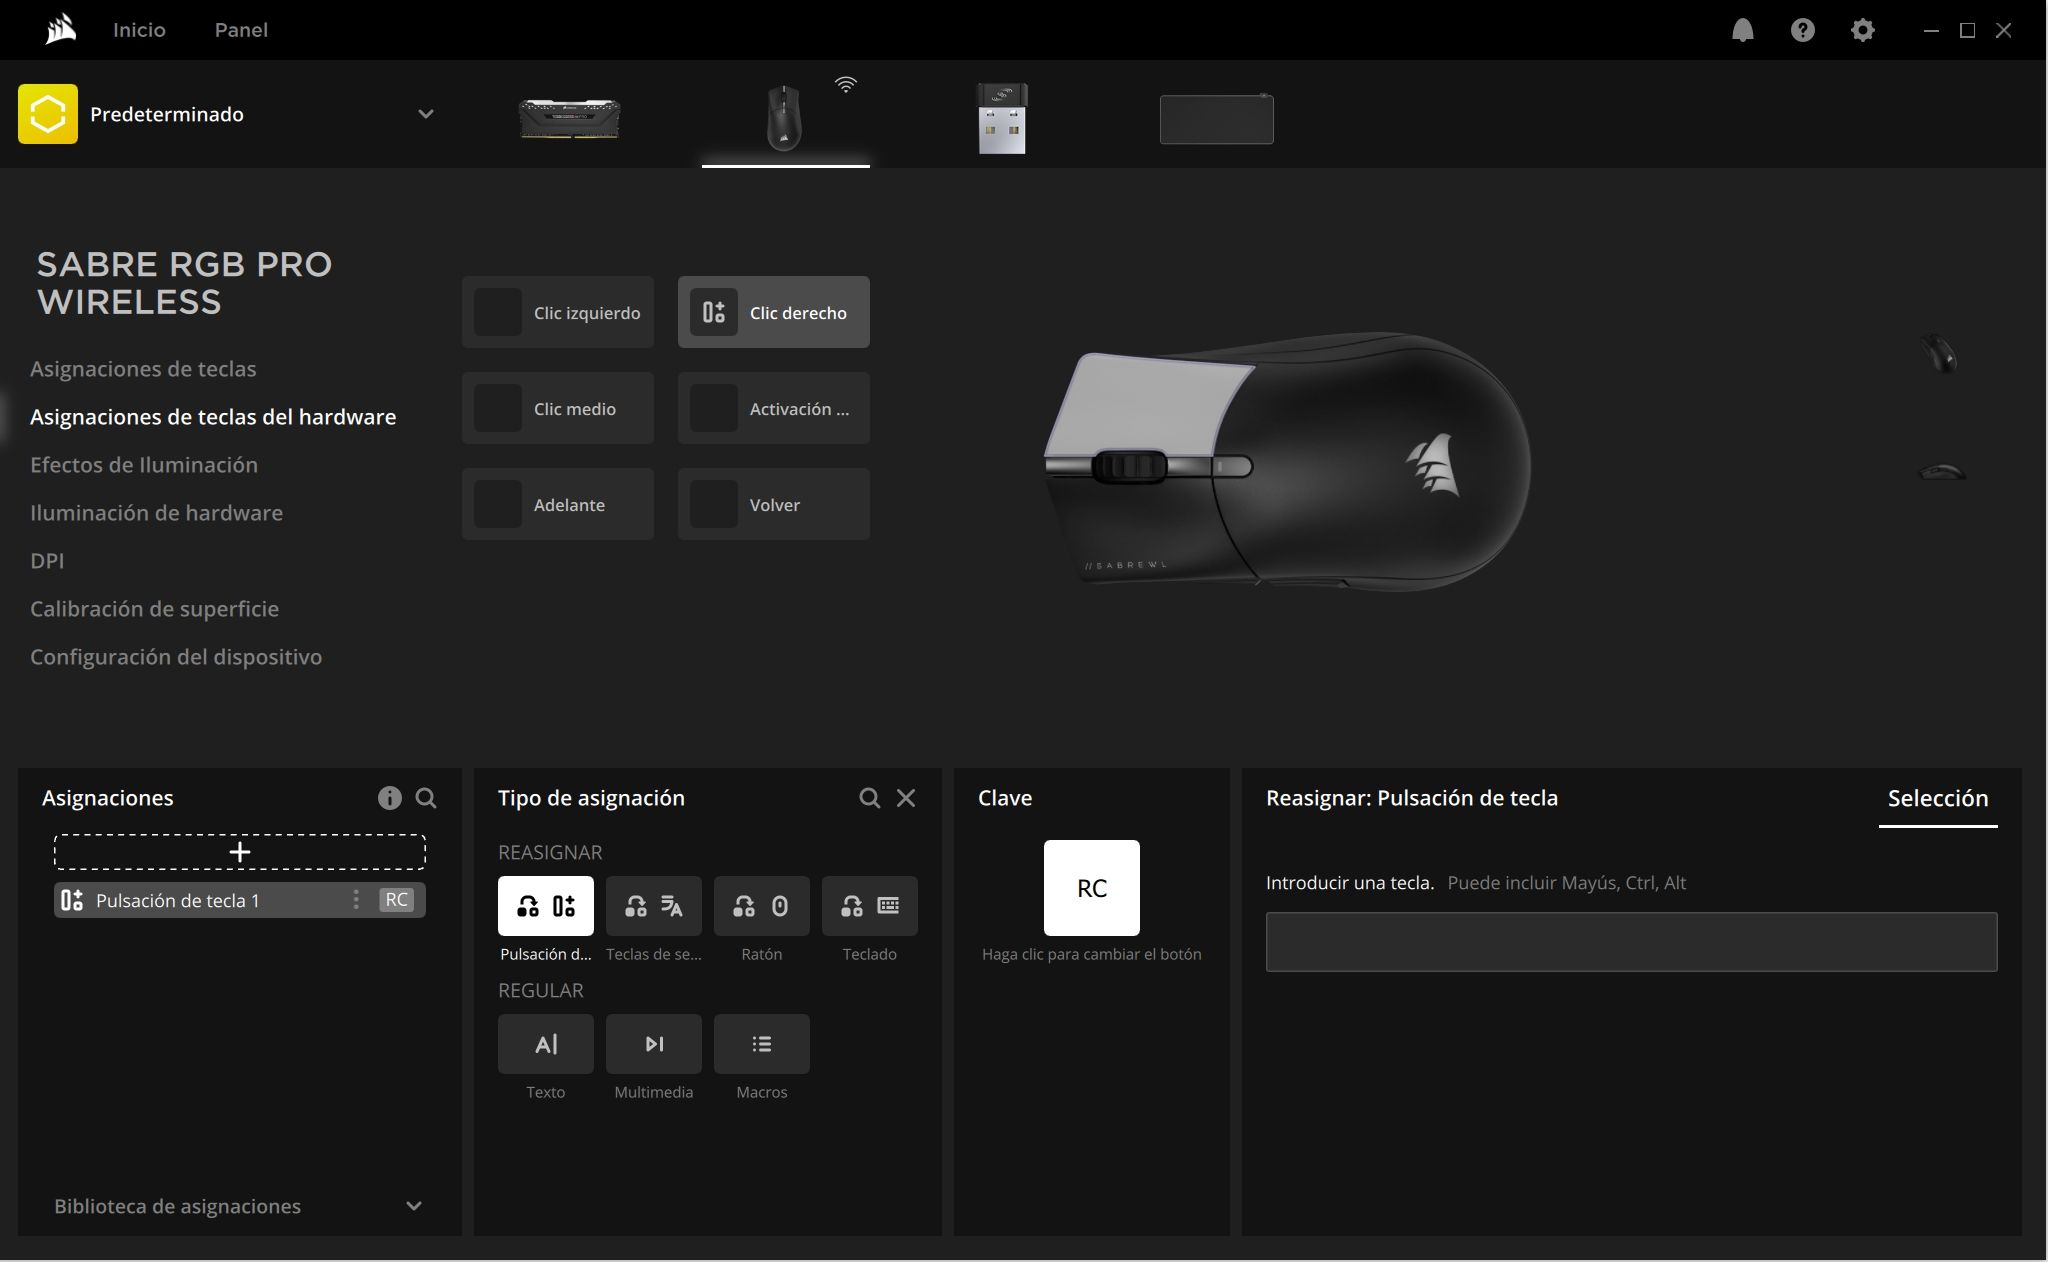The width and height of the screenshot is (2048, 1262).
Task: Switch to side mouse view thumbnail
Action: click(1942, 471)
